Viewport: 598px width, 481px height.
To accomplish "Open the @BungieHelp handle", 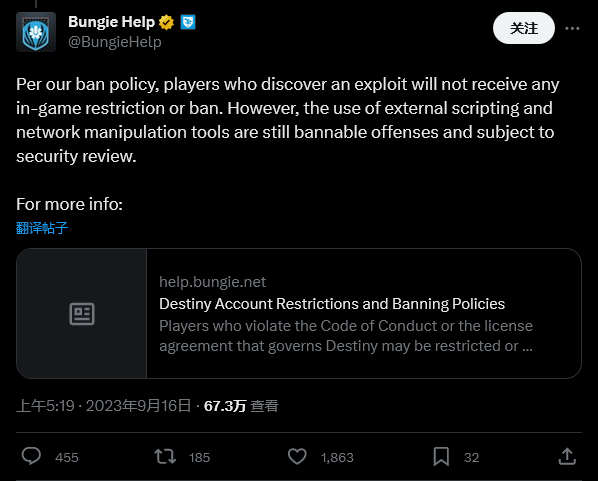I will pos(115,42).
